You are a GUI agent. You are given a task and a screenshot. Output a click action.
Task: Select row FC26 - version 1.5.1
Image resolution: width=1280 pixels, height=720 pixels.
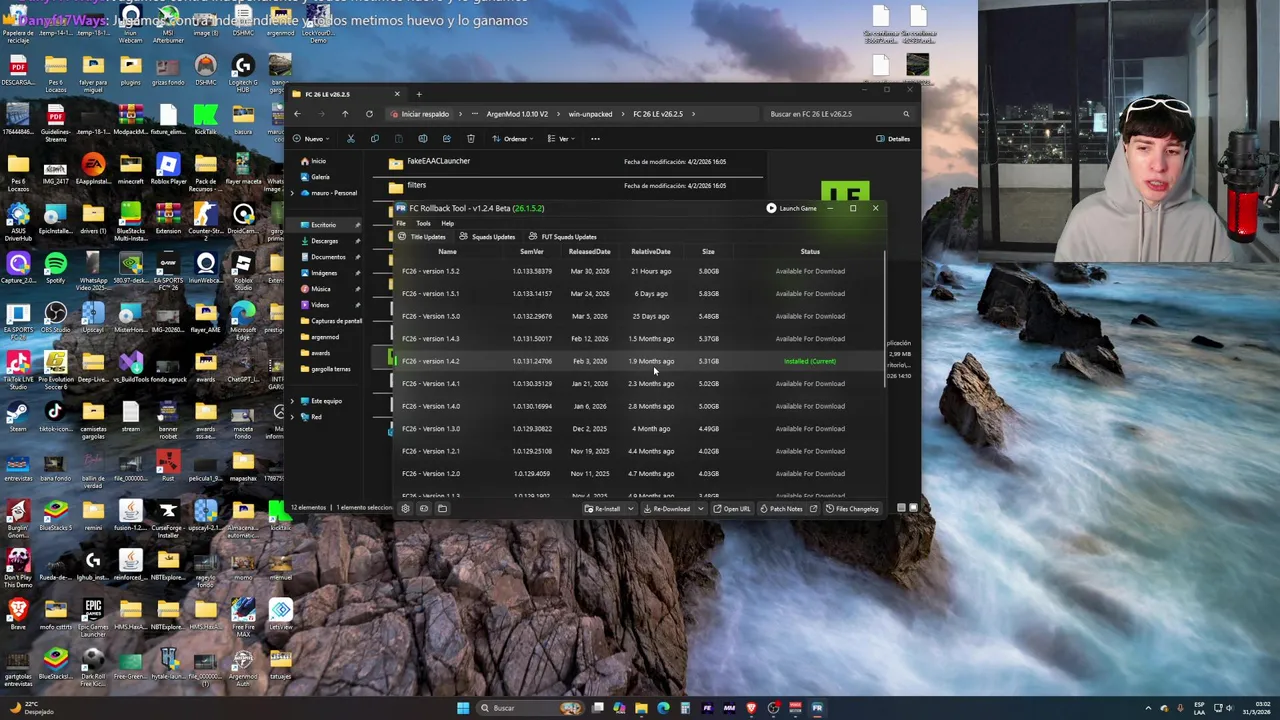coord(640,294)
